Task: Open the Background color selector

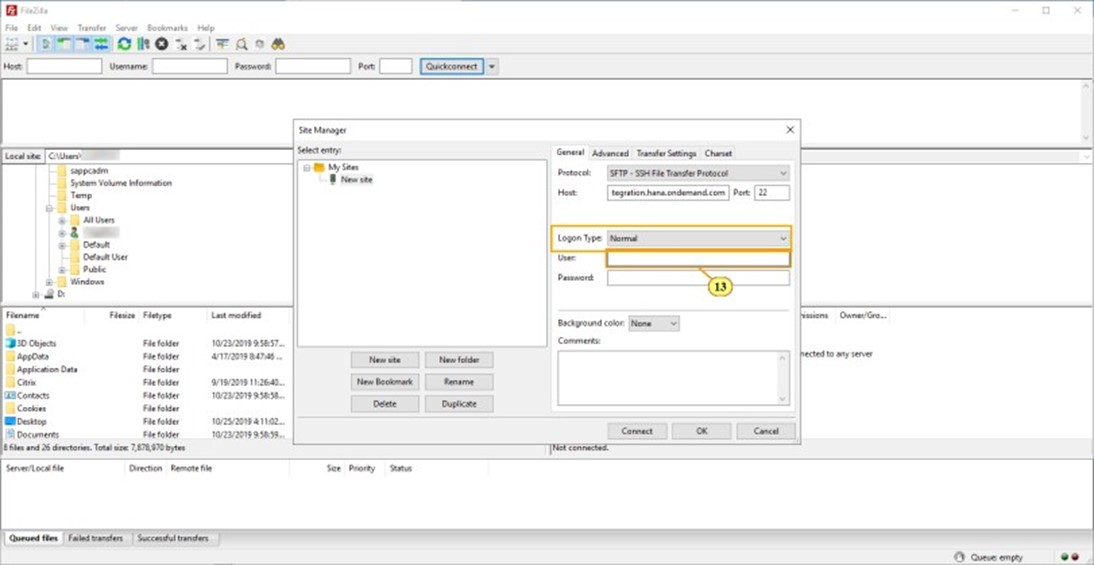Action: (654, 324)
